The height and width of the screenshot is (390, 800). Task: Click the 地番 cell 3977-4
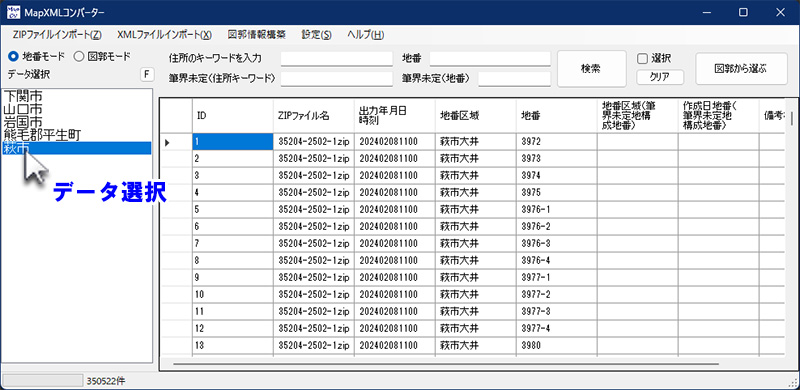pos(557,328)
